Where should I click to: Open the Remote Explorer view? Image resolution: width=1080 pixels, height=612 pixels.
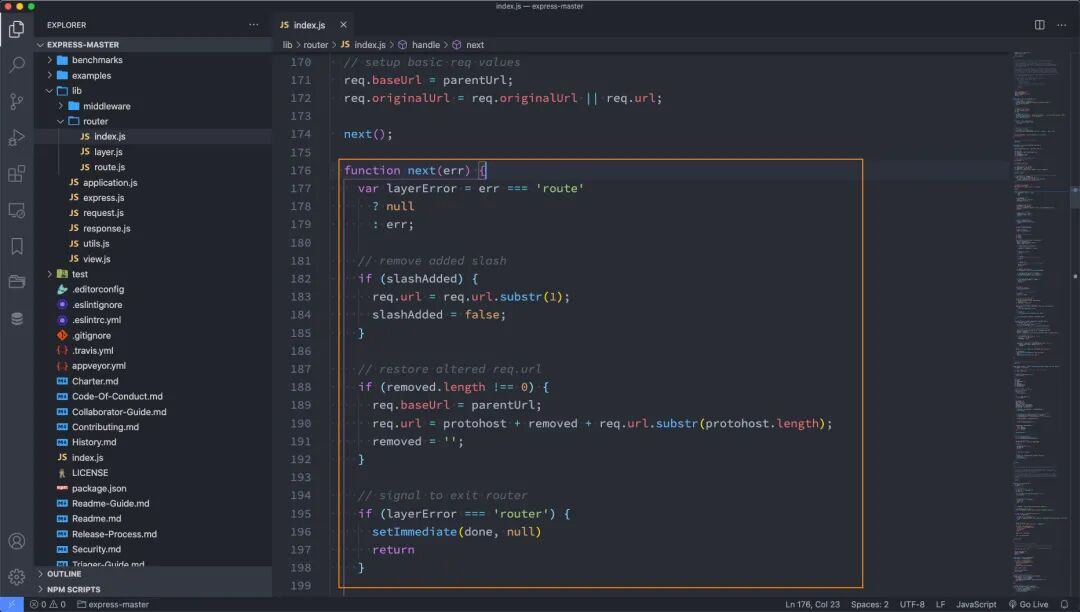pos(17,210)
